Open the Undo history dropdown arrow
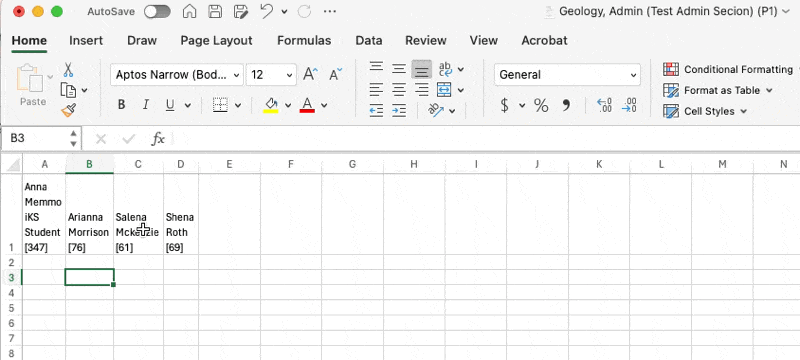Image resolution: width=800 pixels, height=360 pixels. tap(284, 12)
